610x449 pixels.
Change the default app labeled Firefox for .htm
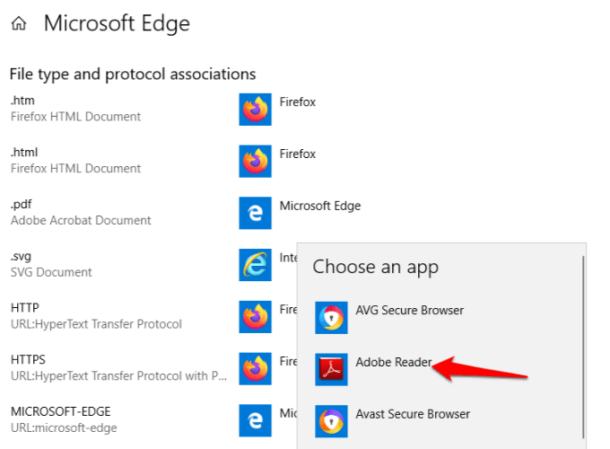coord(298,102)
